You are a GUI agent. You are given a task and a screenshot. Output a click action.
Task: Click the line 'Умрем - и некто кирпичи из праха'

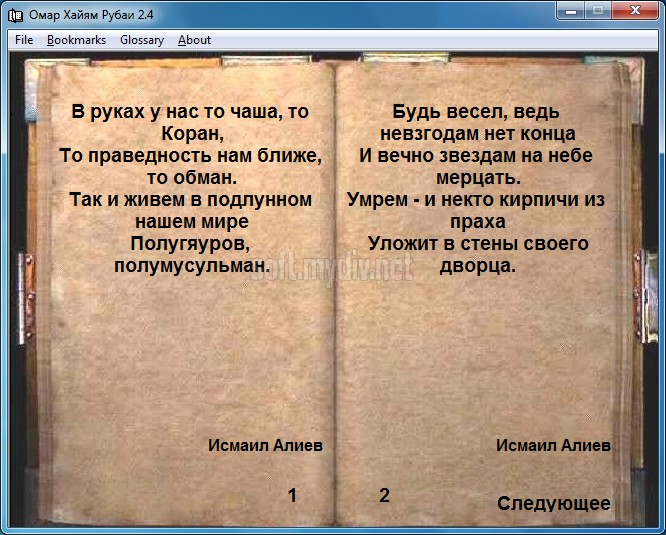(x=477, y=211)
